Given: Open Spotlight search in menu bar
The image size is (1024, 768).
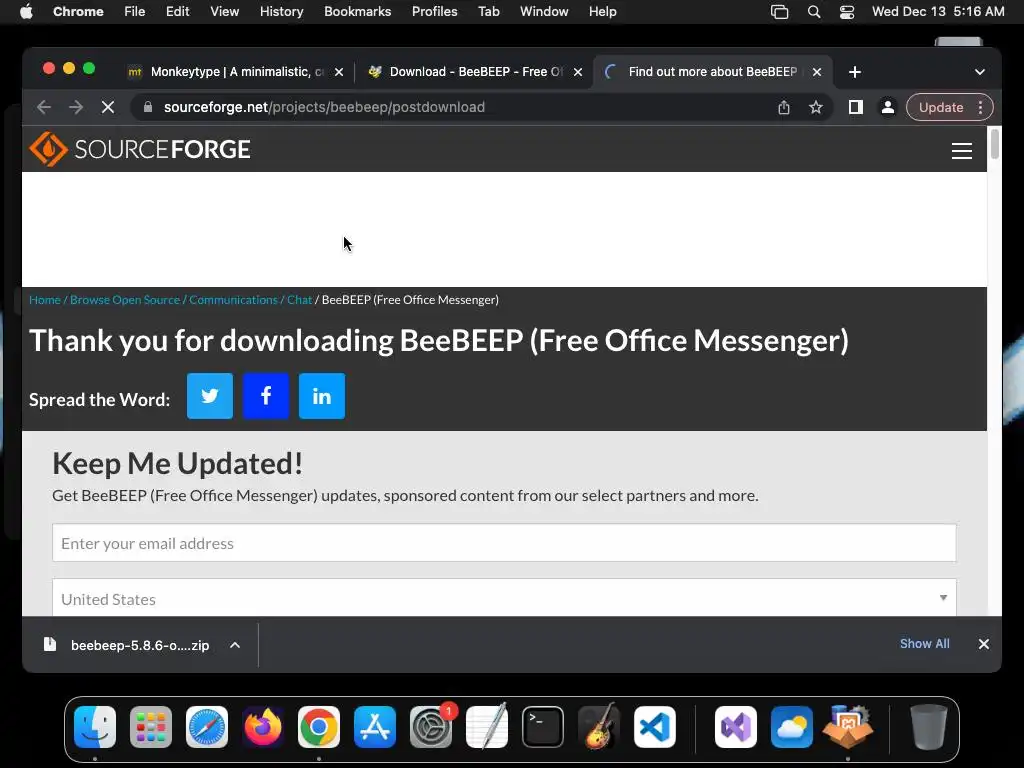Looking at the screenshot, I should pos(814,11).
